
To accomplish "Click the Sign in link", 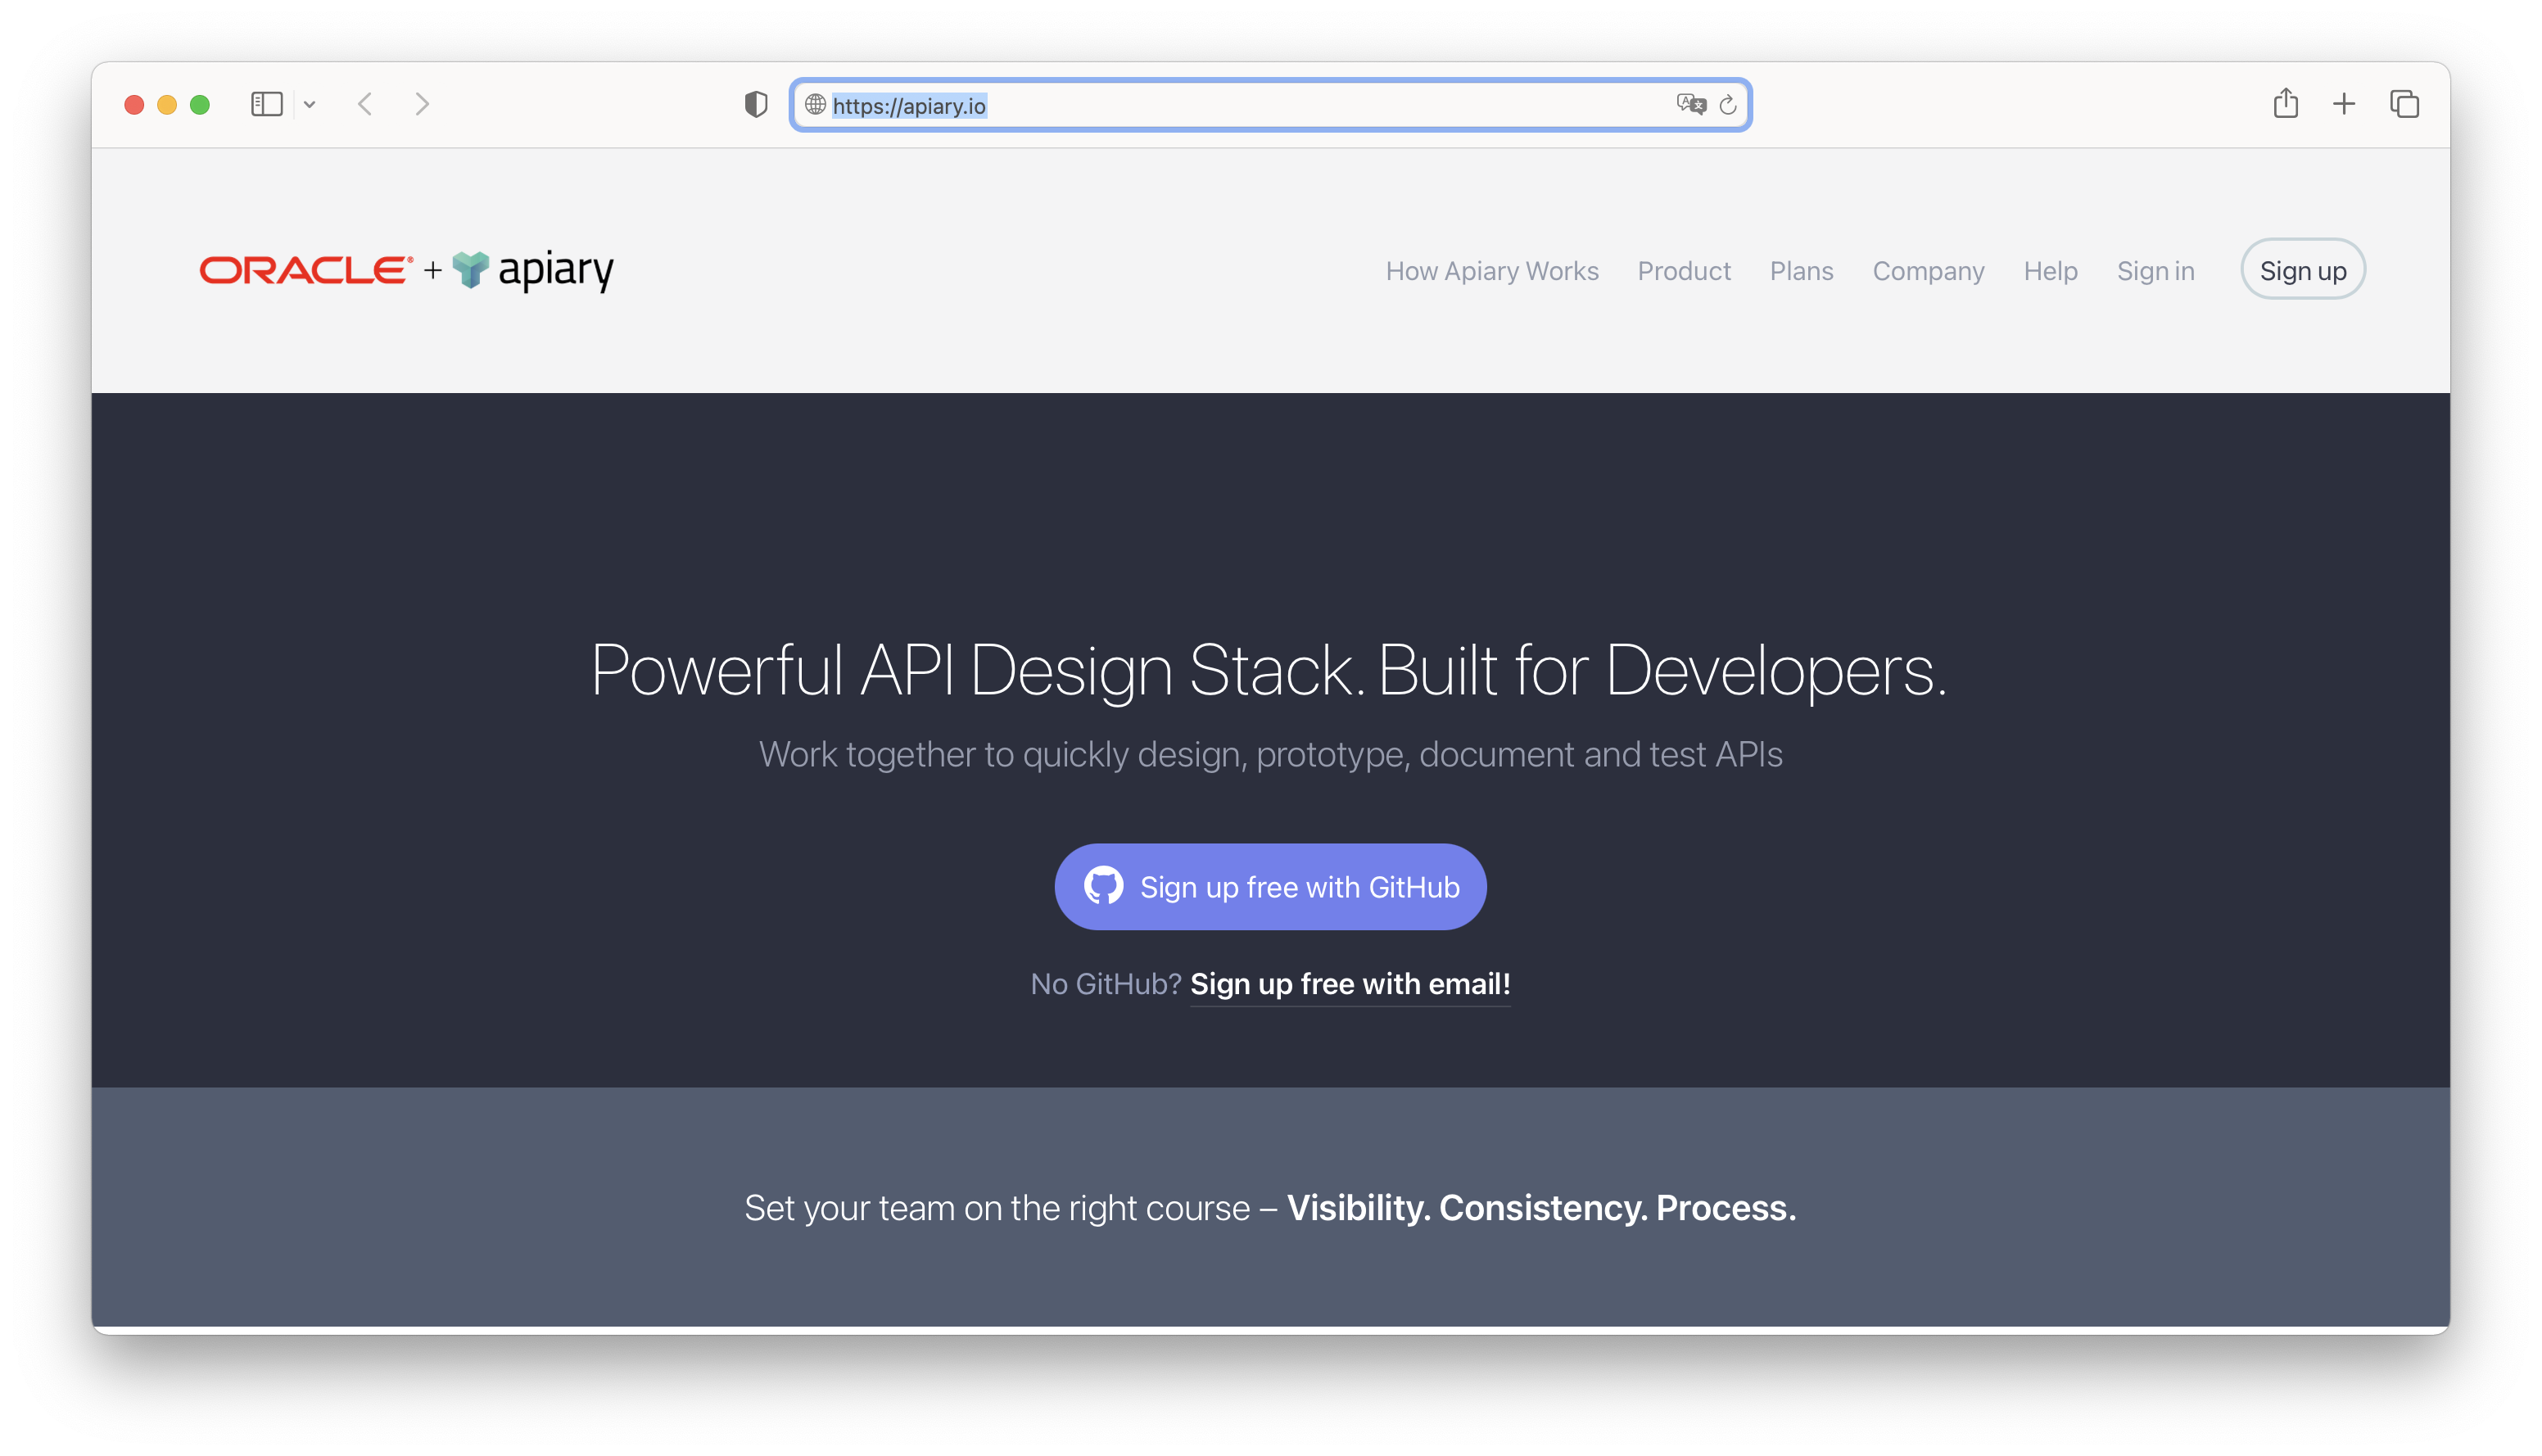I will coord(2155,271).
